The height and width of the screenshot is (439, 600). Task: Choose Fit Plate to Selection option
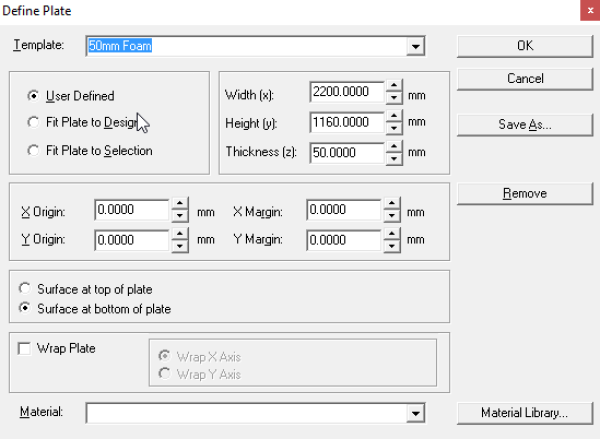click(x=34, y=151)
